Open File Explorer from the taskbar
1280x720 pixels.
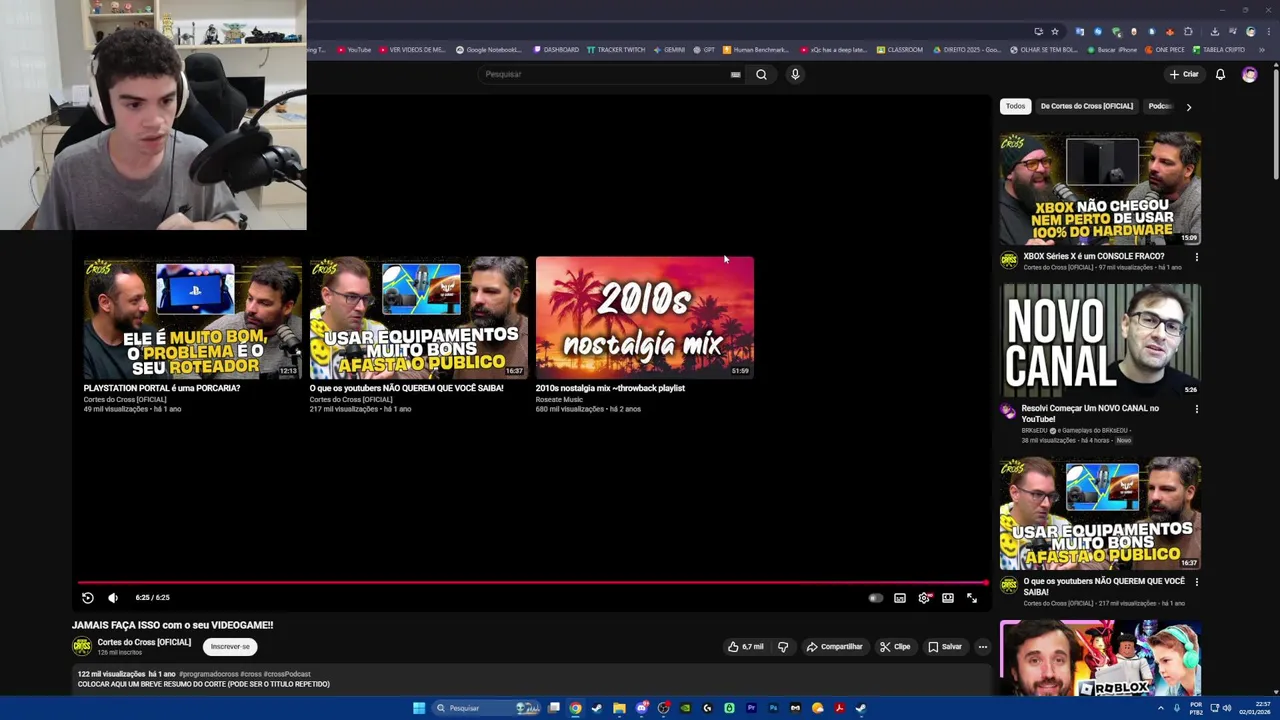619,708
